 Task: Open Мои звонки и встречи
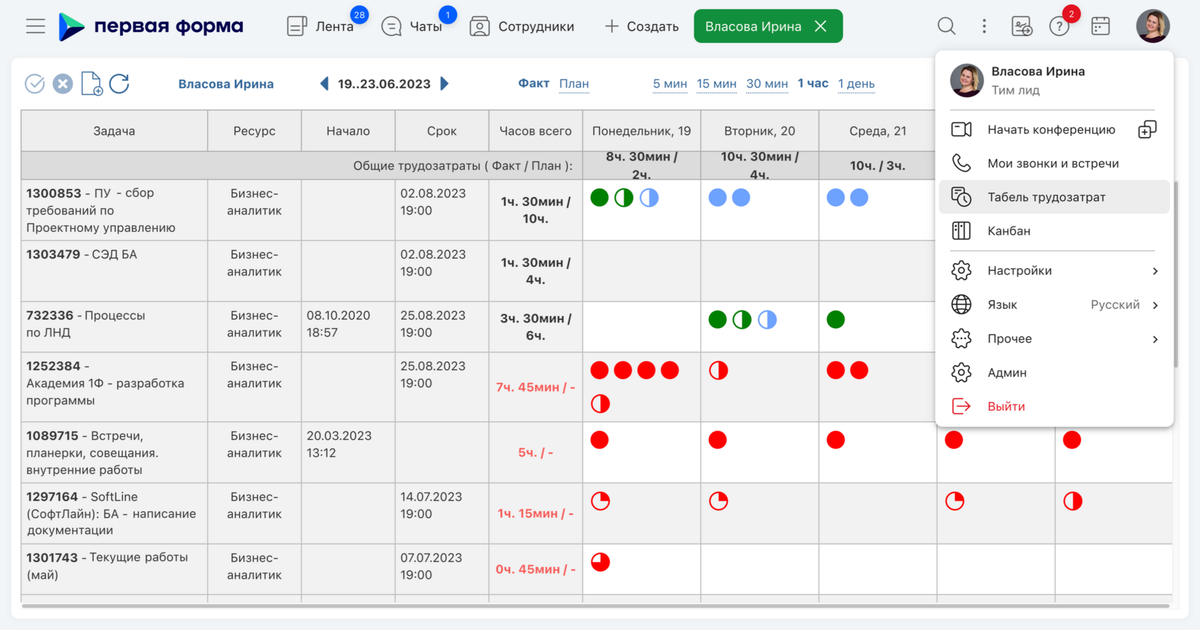[1055, 163]
